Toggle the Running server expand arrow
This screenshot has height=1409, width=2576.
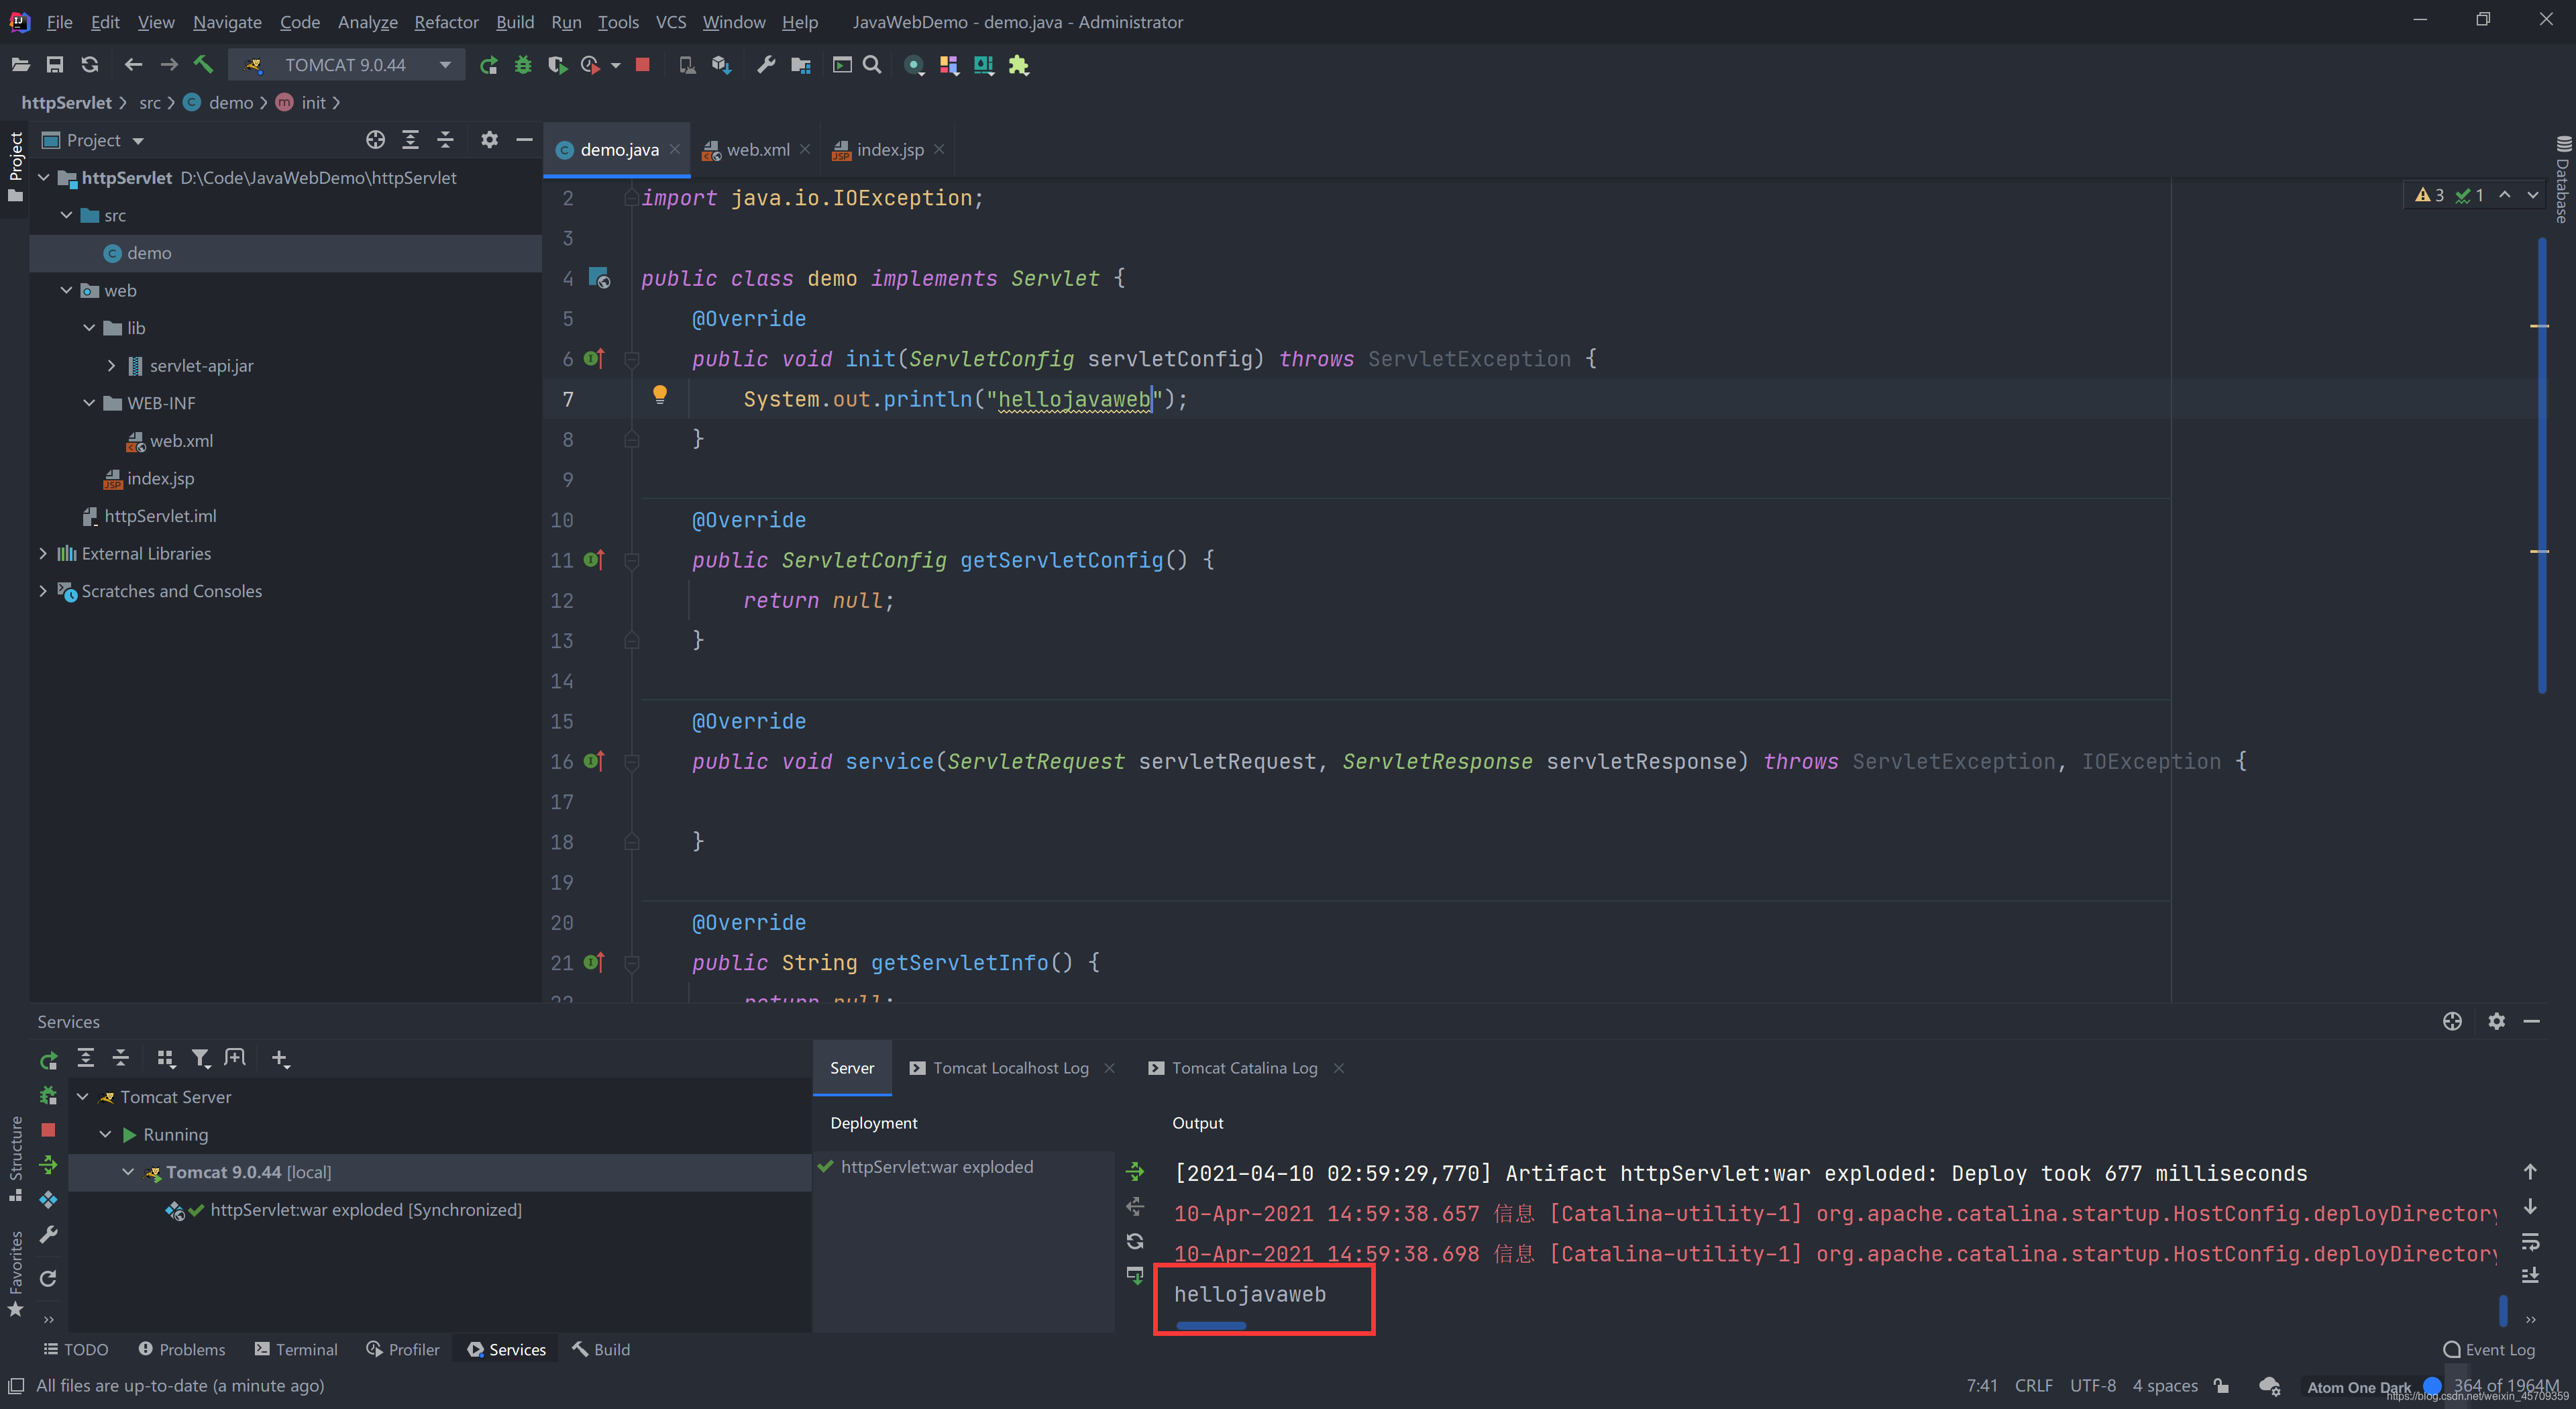pyautogui.click(x=109, y=1133)
